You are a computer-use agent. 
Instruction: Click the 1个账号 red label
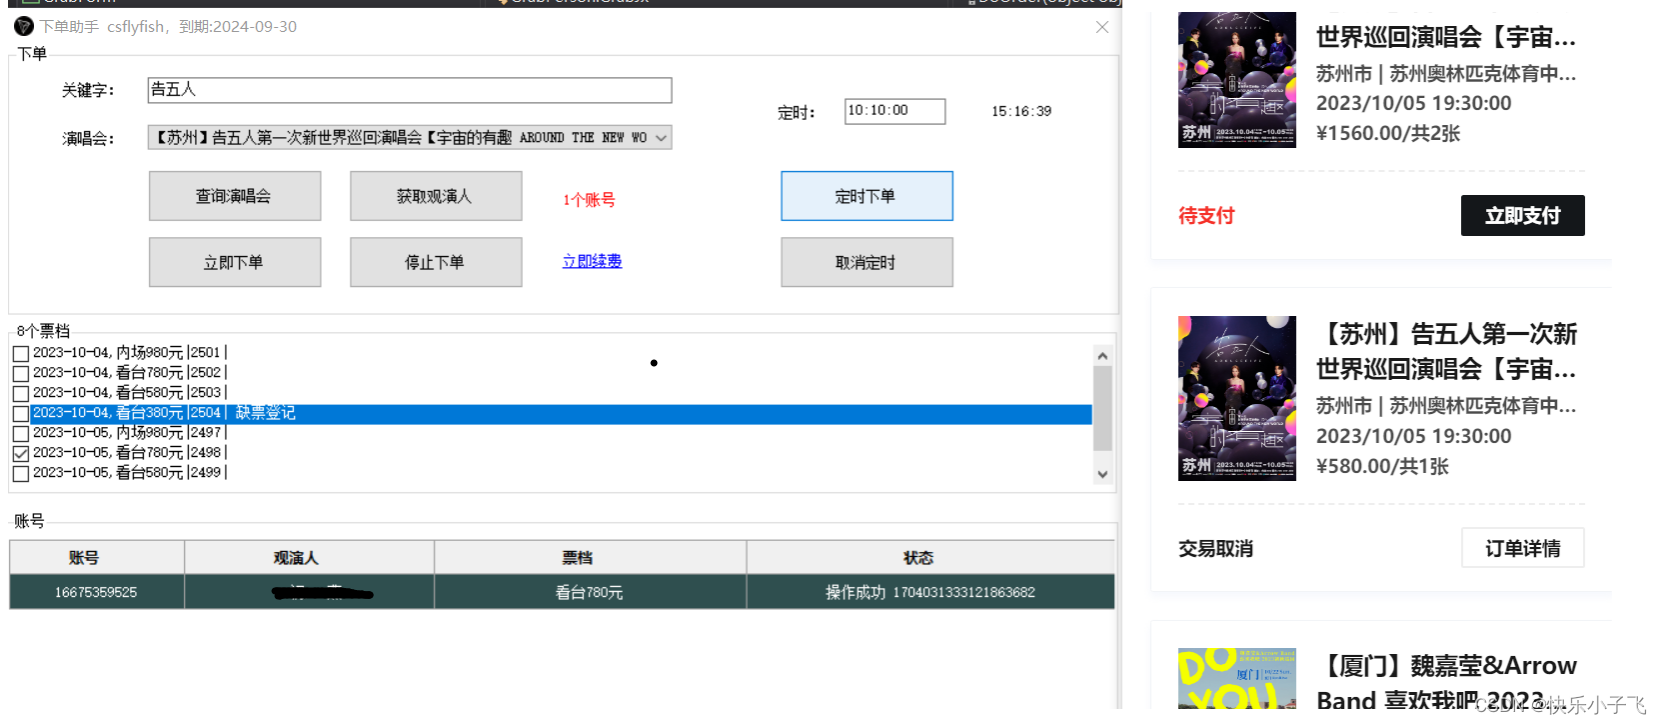(589, 199)
